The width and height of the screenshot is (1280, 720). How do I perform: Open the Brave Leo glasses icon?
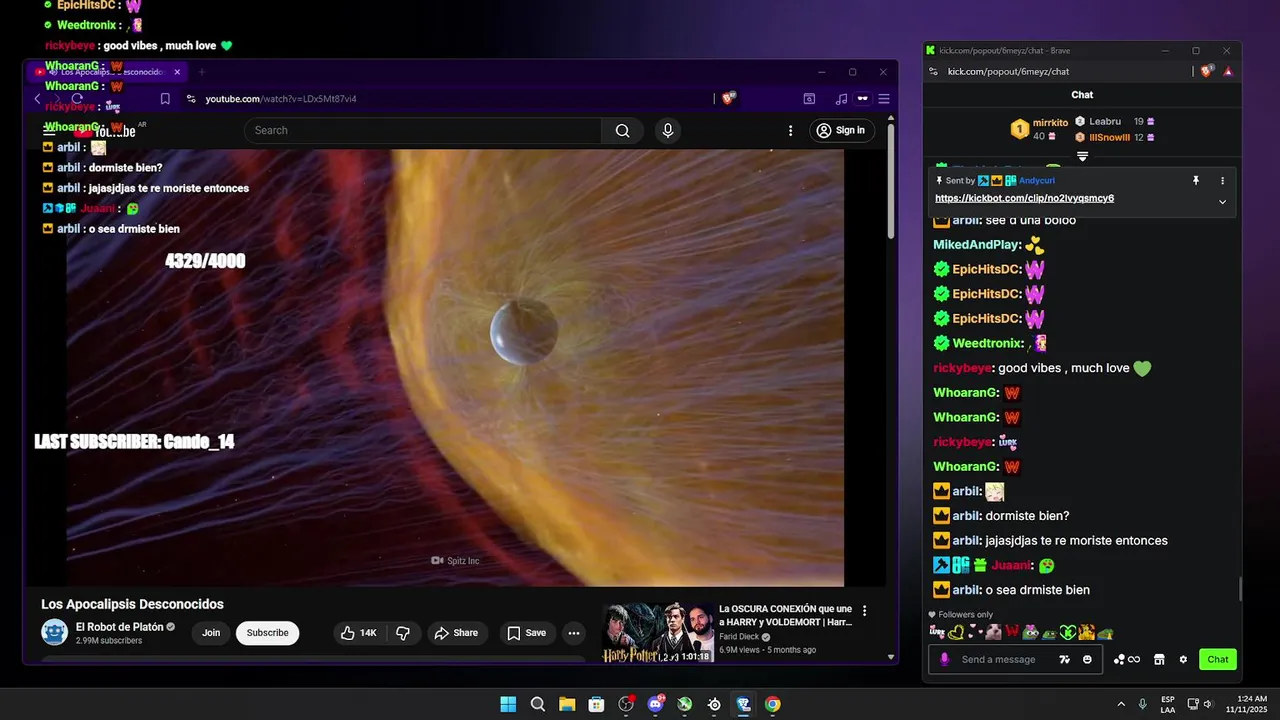862,99
